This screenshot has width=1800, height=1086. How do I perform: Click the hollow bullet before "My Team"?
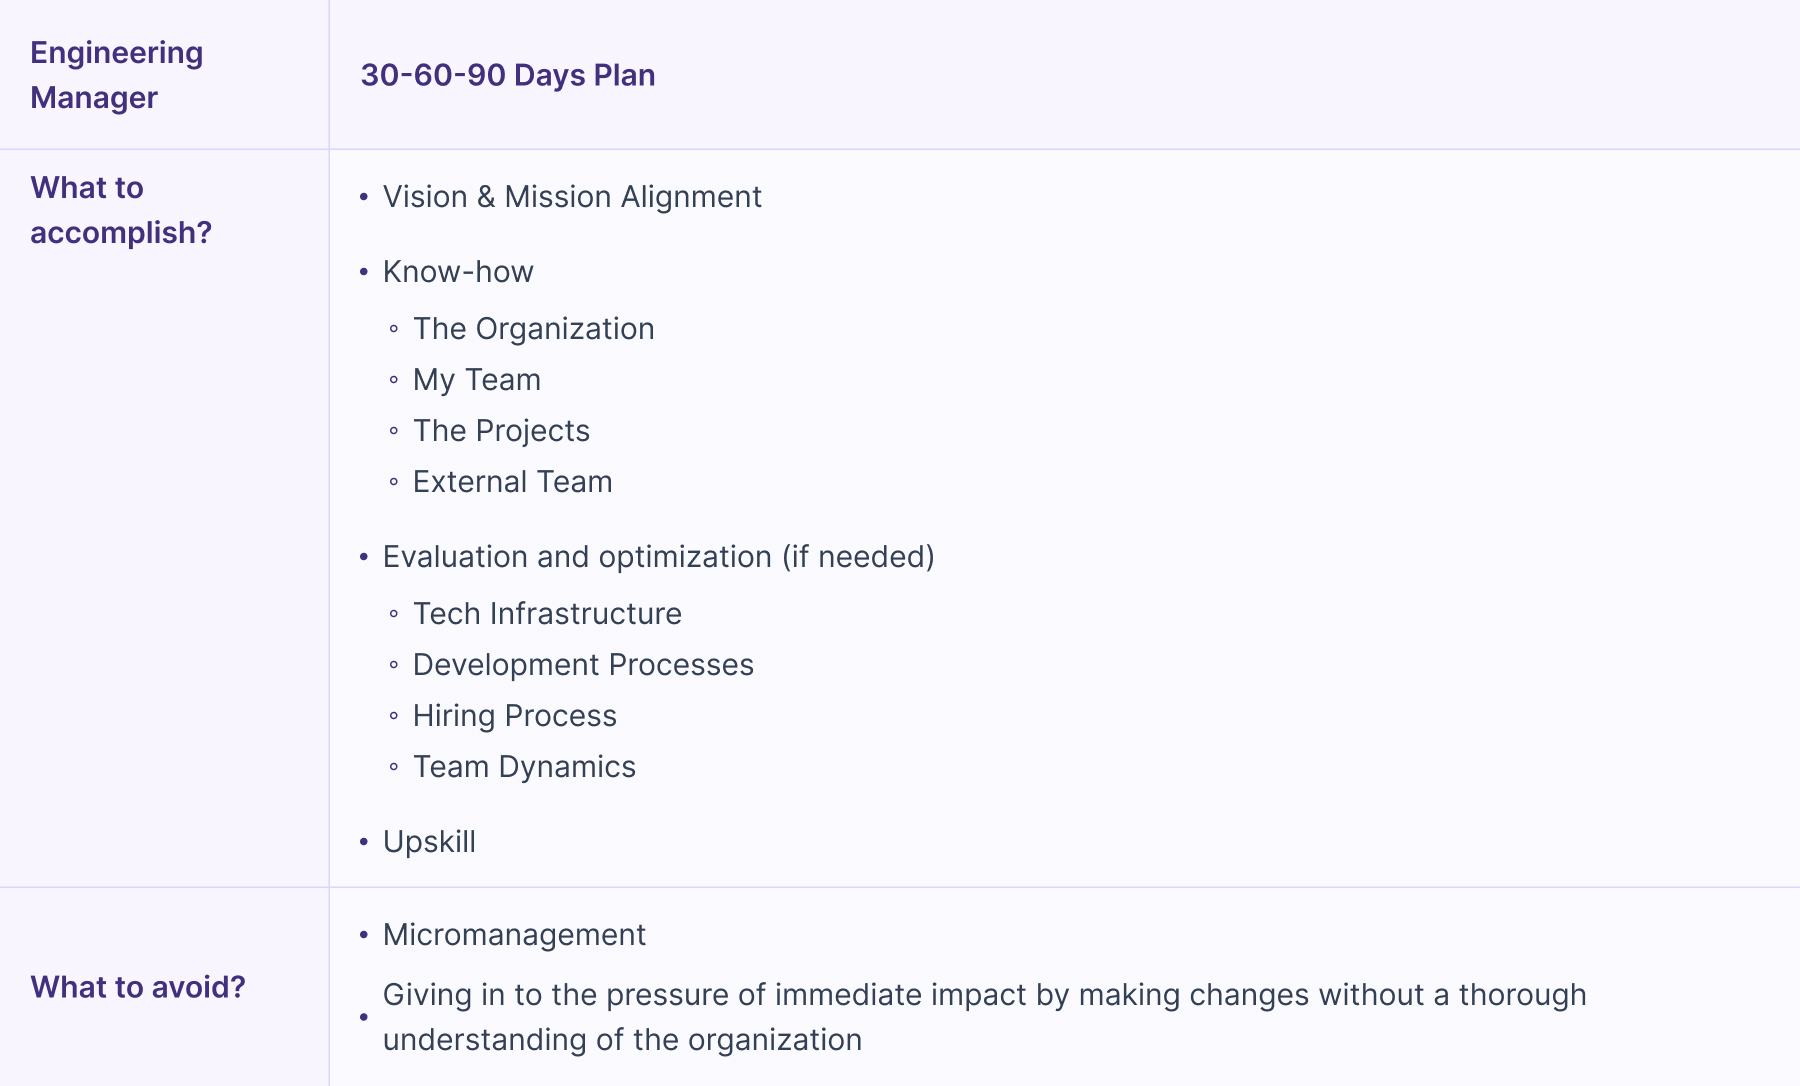point(394,380)
